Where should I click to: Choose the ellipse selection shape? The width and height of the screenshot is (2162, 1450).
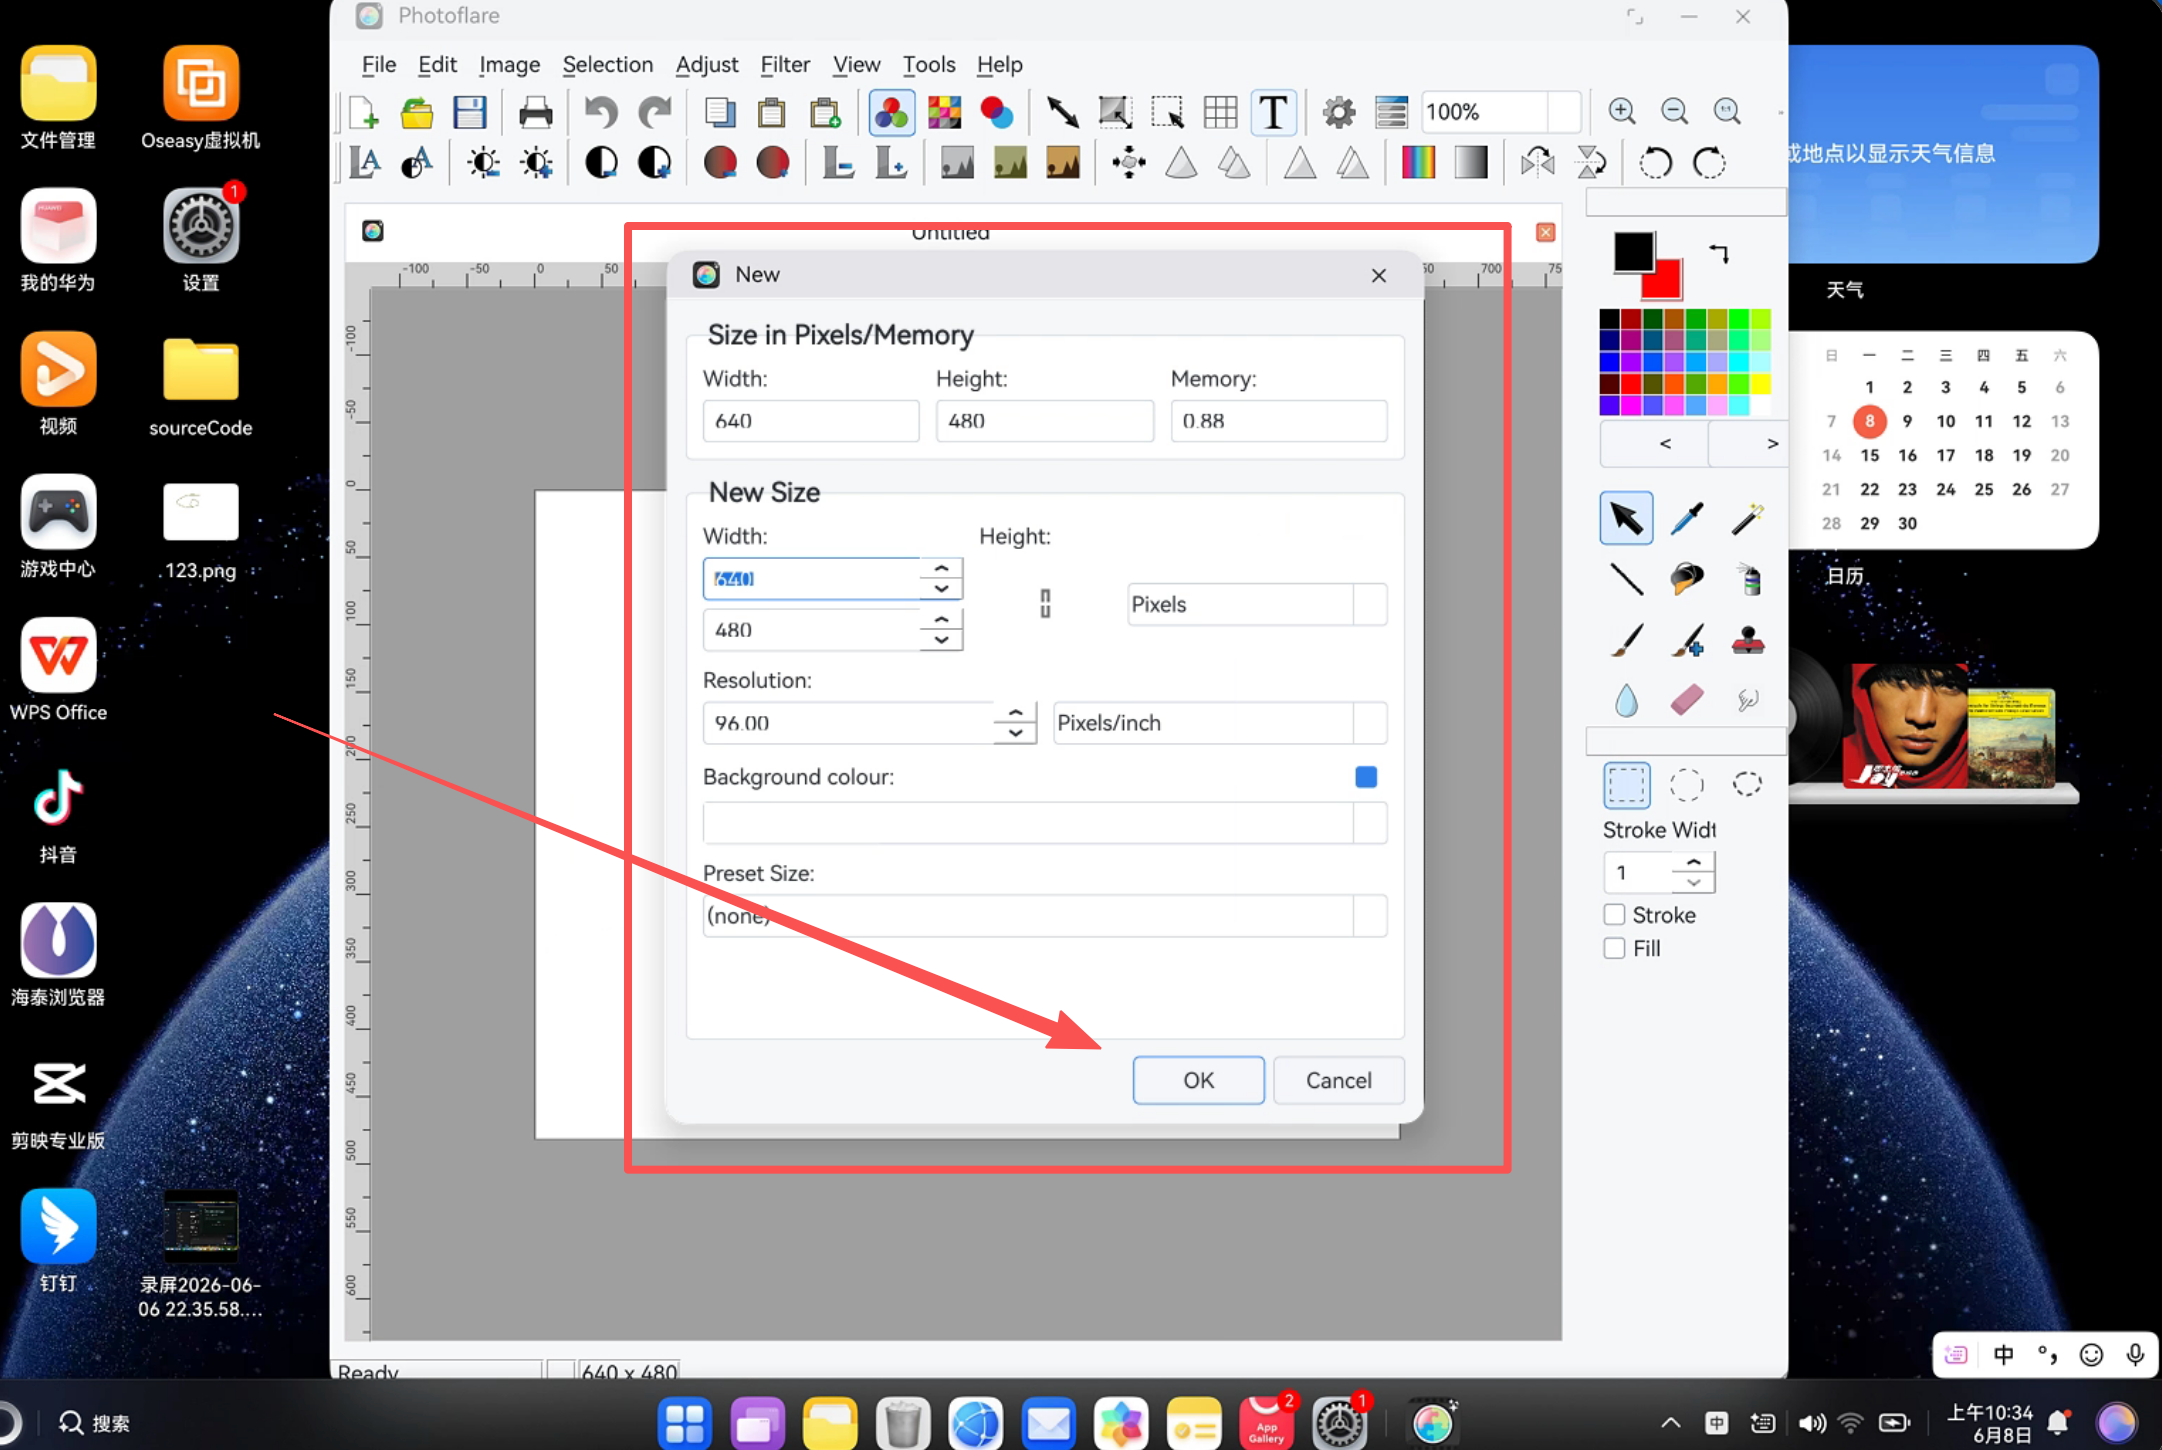click(1687, 785)
